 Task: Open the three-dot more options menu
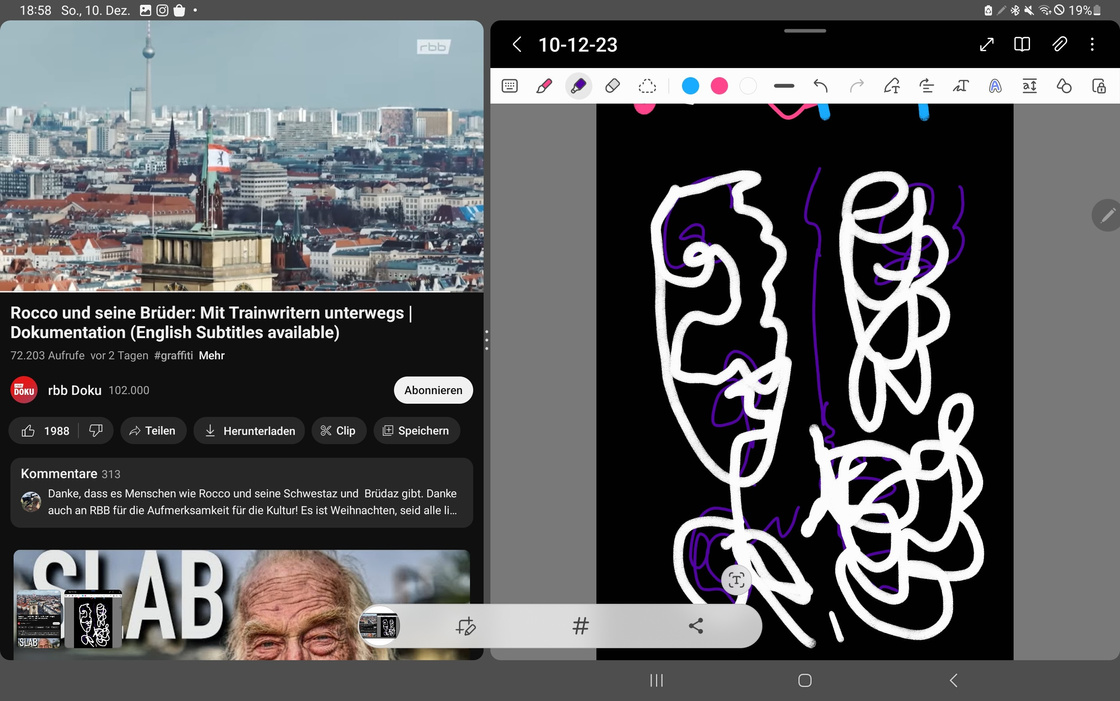pyautogui.click(x=1093, y=44)
